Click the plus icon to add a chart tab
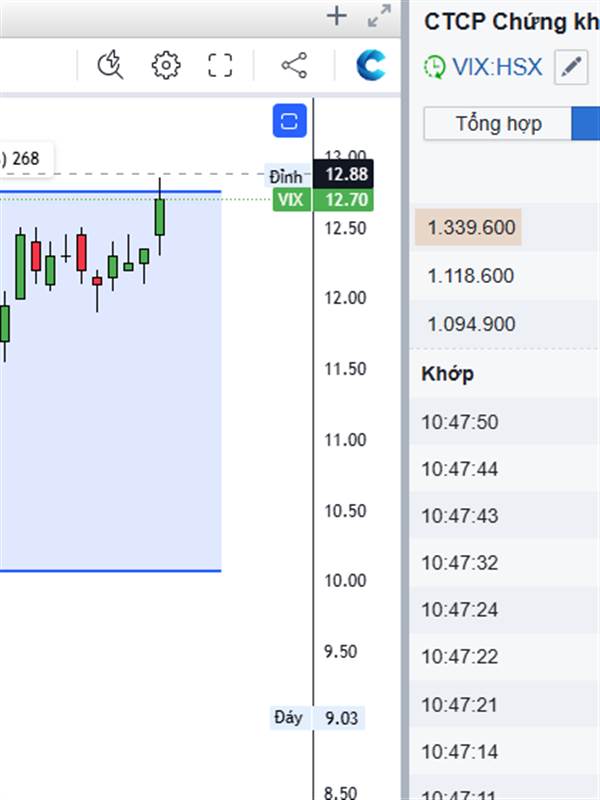The height and width of the screenshot is (800, 600). tap(337, 16)
